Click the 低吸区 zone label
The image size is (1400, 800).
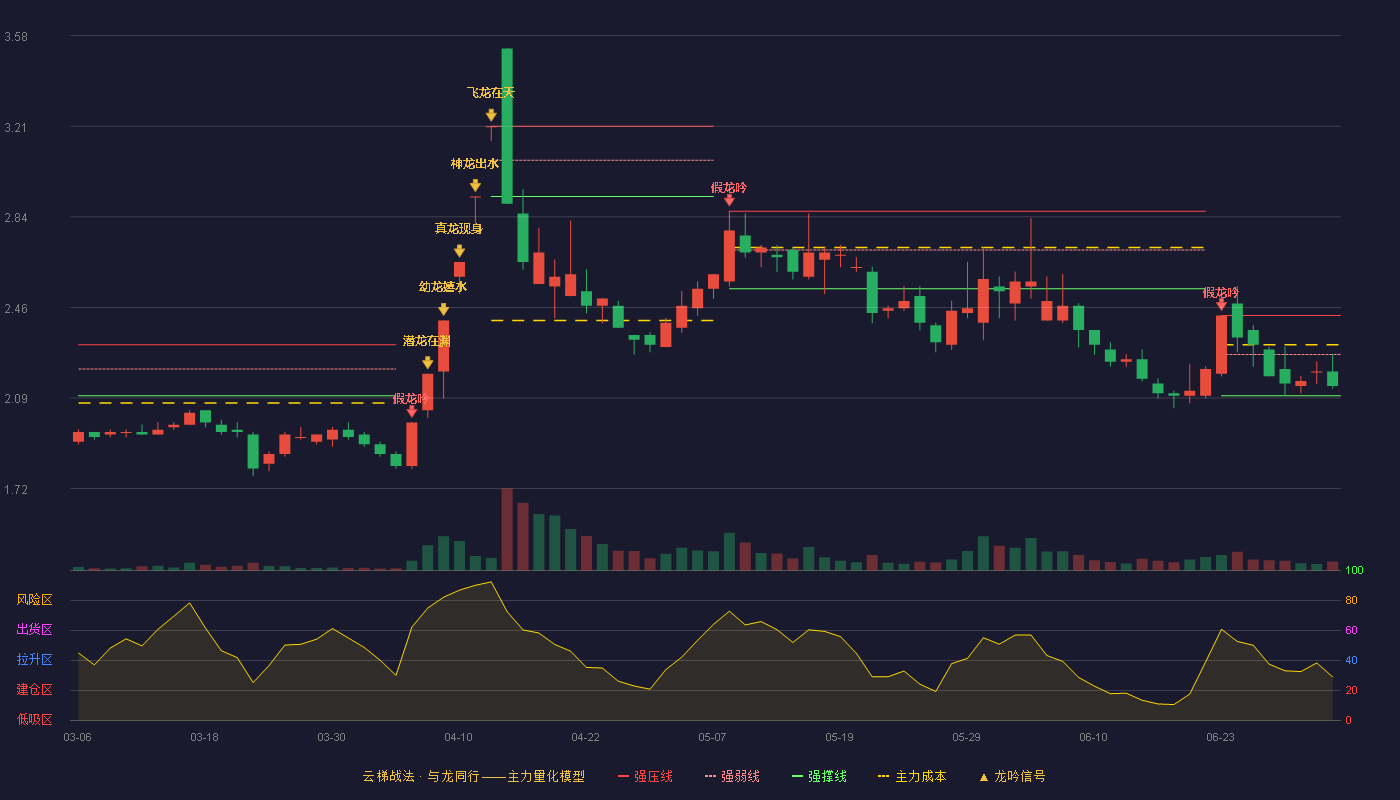pyautogui.click(x=34, y=720)
